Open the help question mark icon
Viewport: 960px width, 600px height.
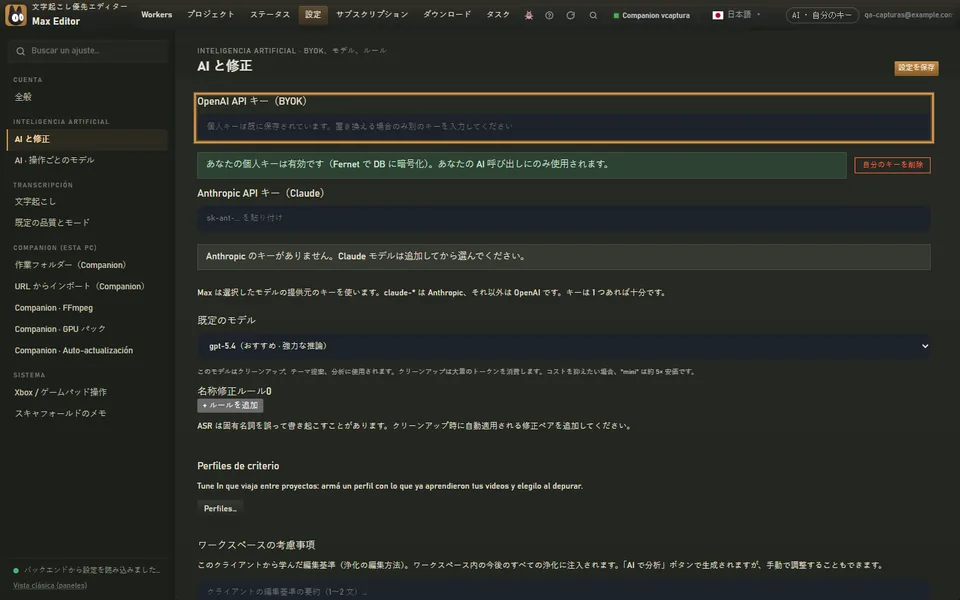549,15
